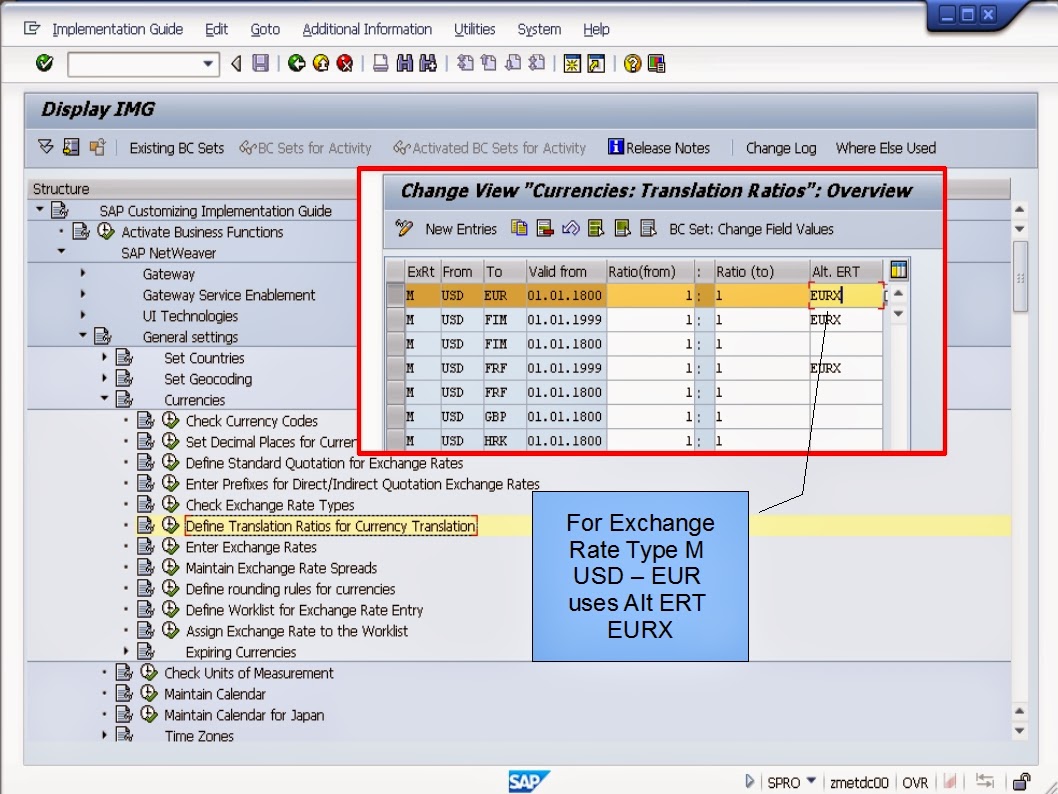Click the Undo icon in the overview toolbar
Viewport: 1058px width, 794px height.
pos(570,229)
